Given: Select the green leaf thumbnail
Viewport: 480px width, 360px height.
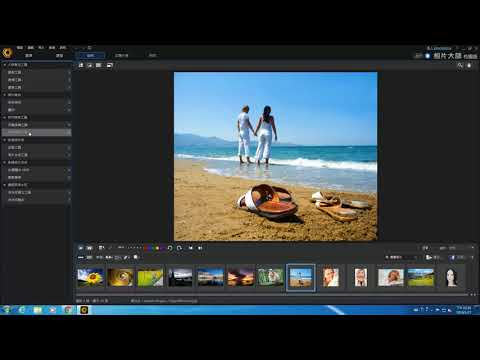Looking at the screenshot, I should [150, 278].
